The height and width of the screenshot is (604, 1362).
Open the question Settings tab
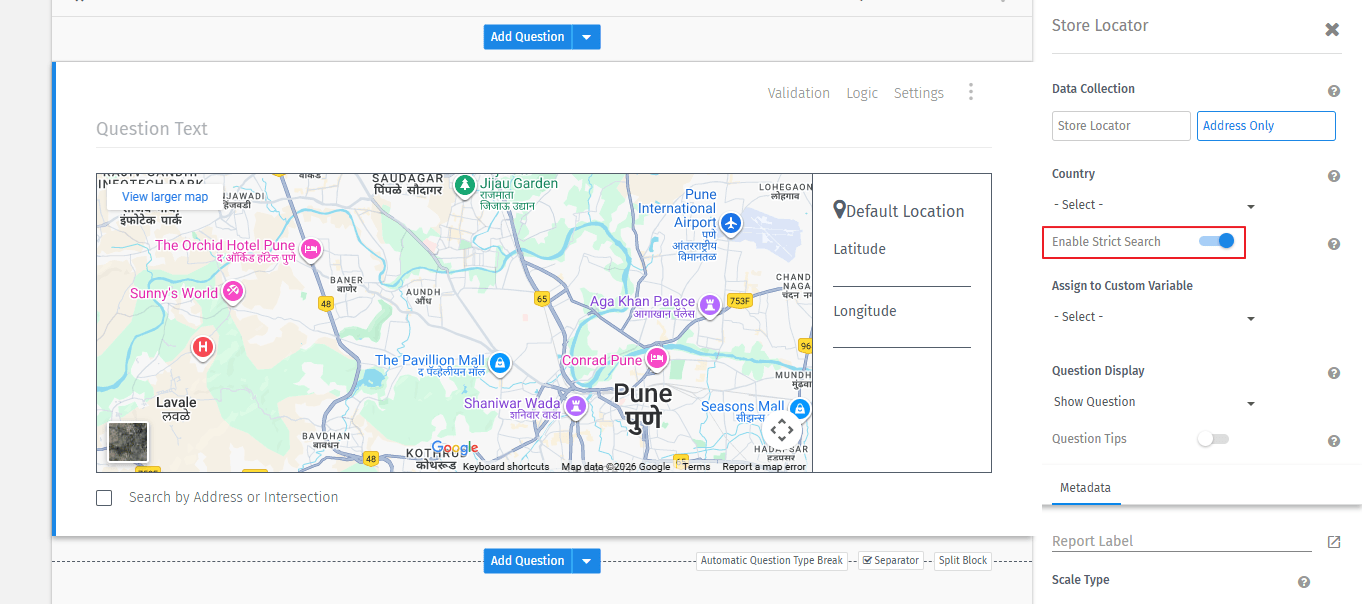click(919, 93)
